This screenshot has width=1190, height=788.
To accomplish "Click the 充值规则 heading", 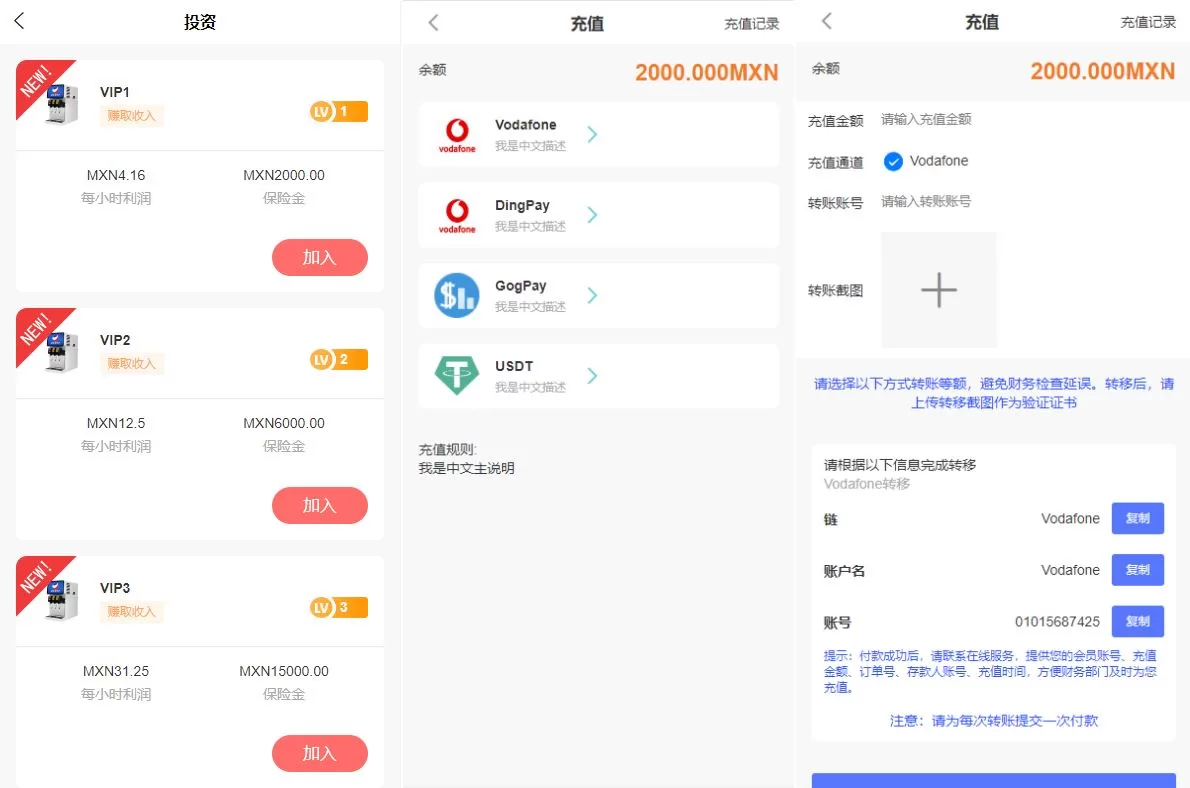I will (448, 449).
